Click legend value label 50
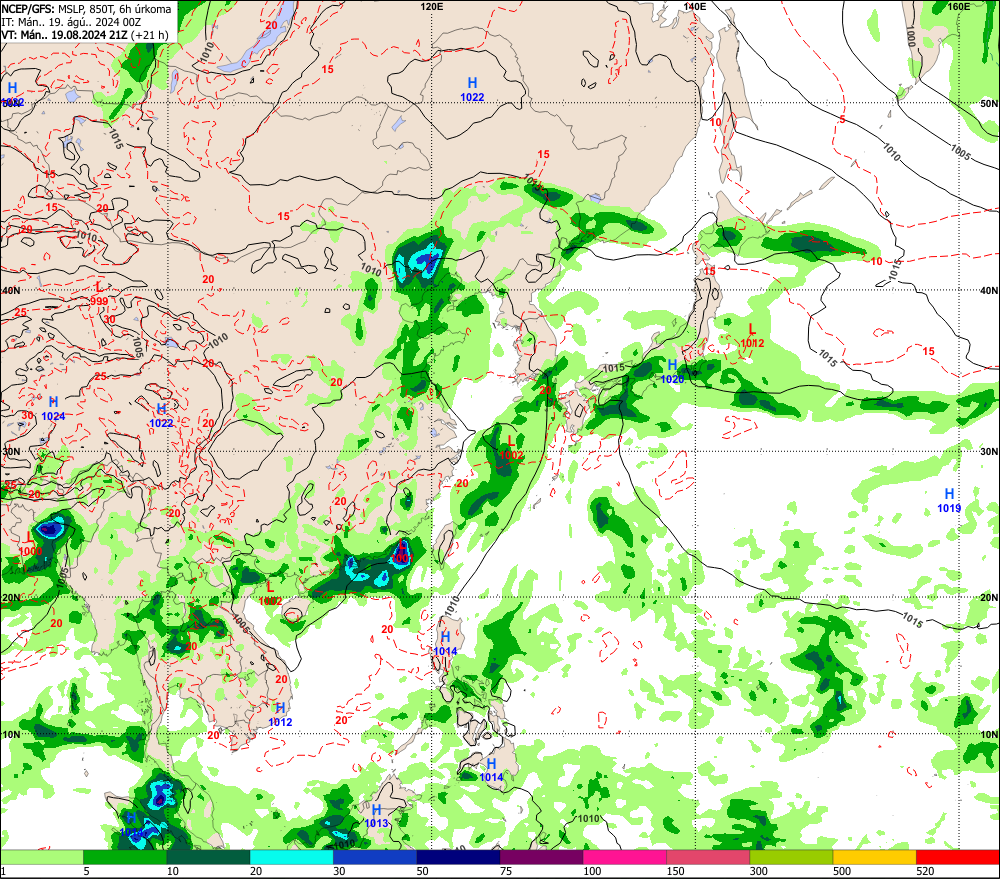1000x879 pixels. tap(423, 871)
